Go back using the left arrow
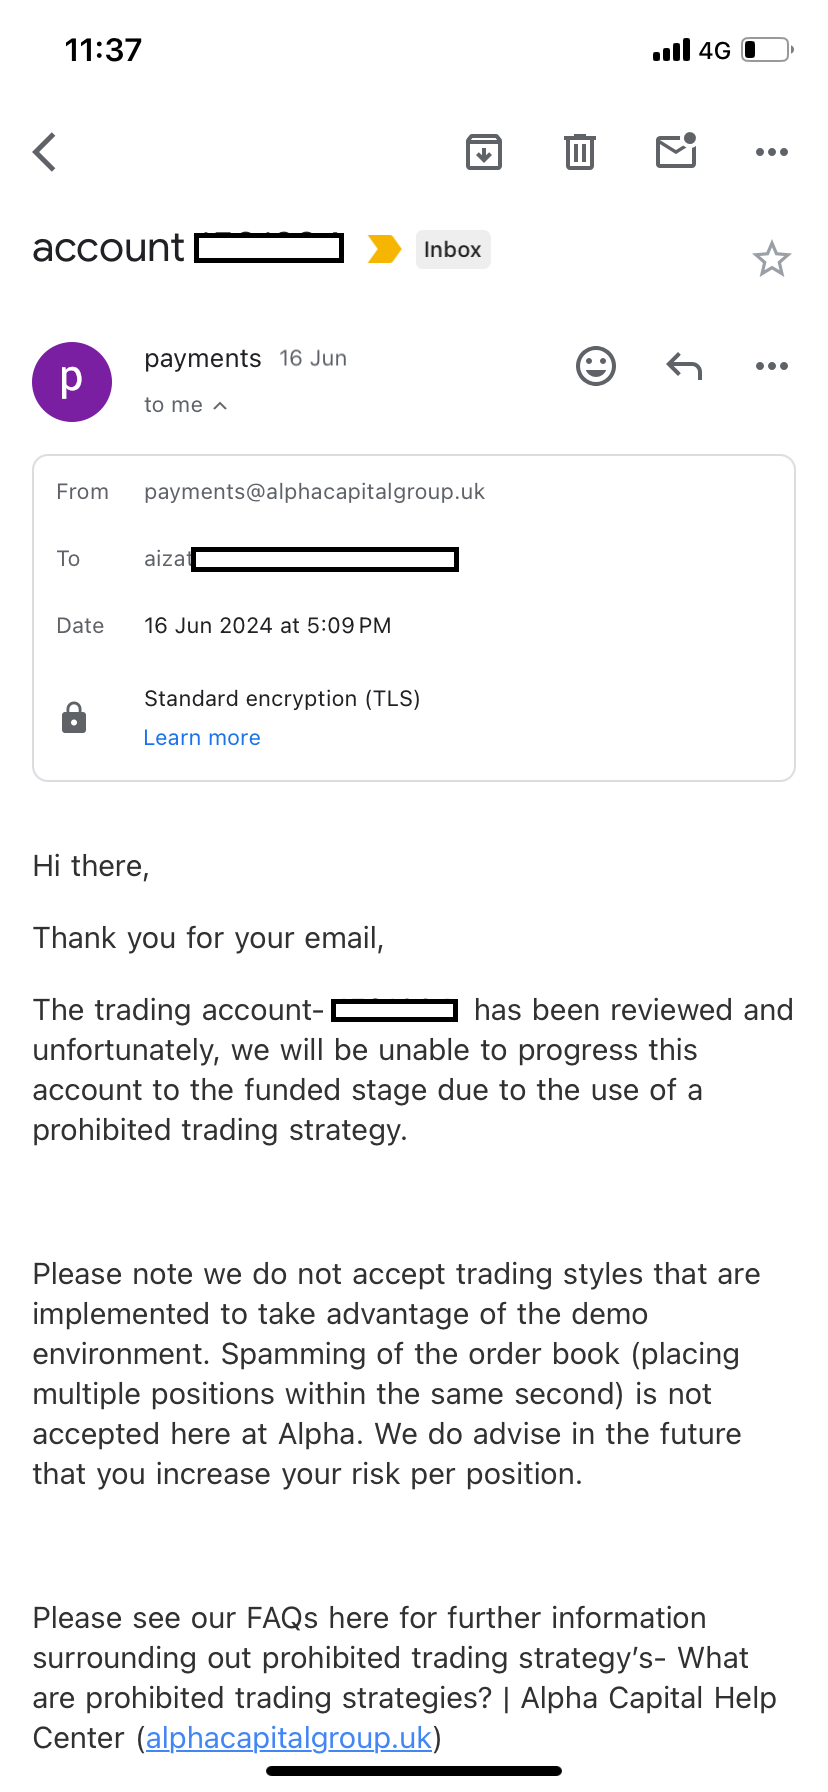 pyautogui.click(x=45, y=153)
